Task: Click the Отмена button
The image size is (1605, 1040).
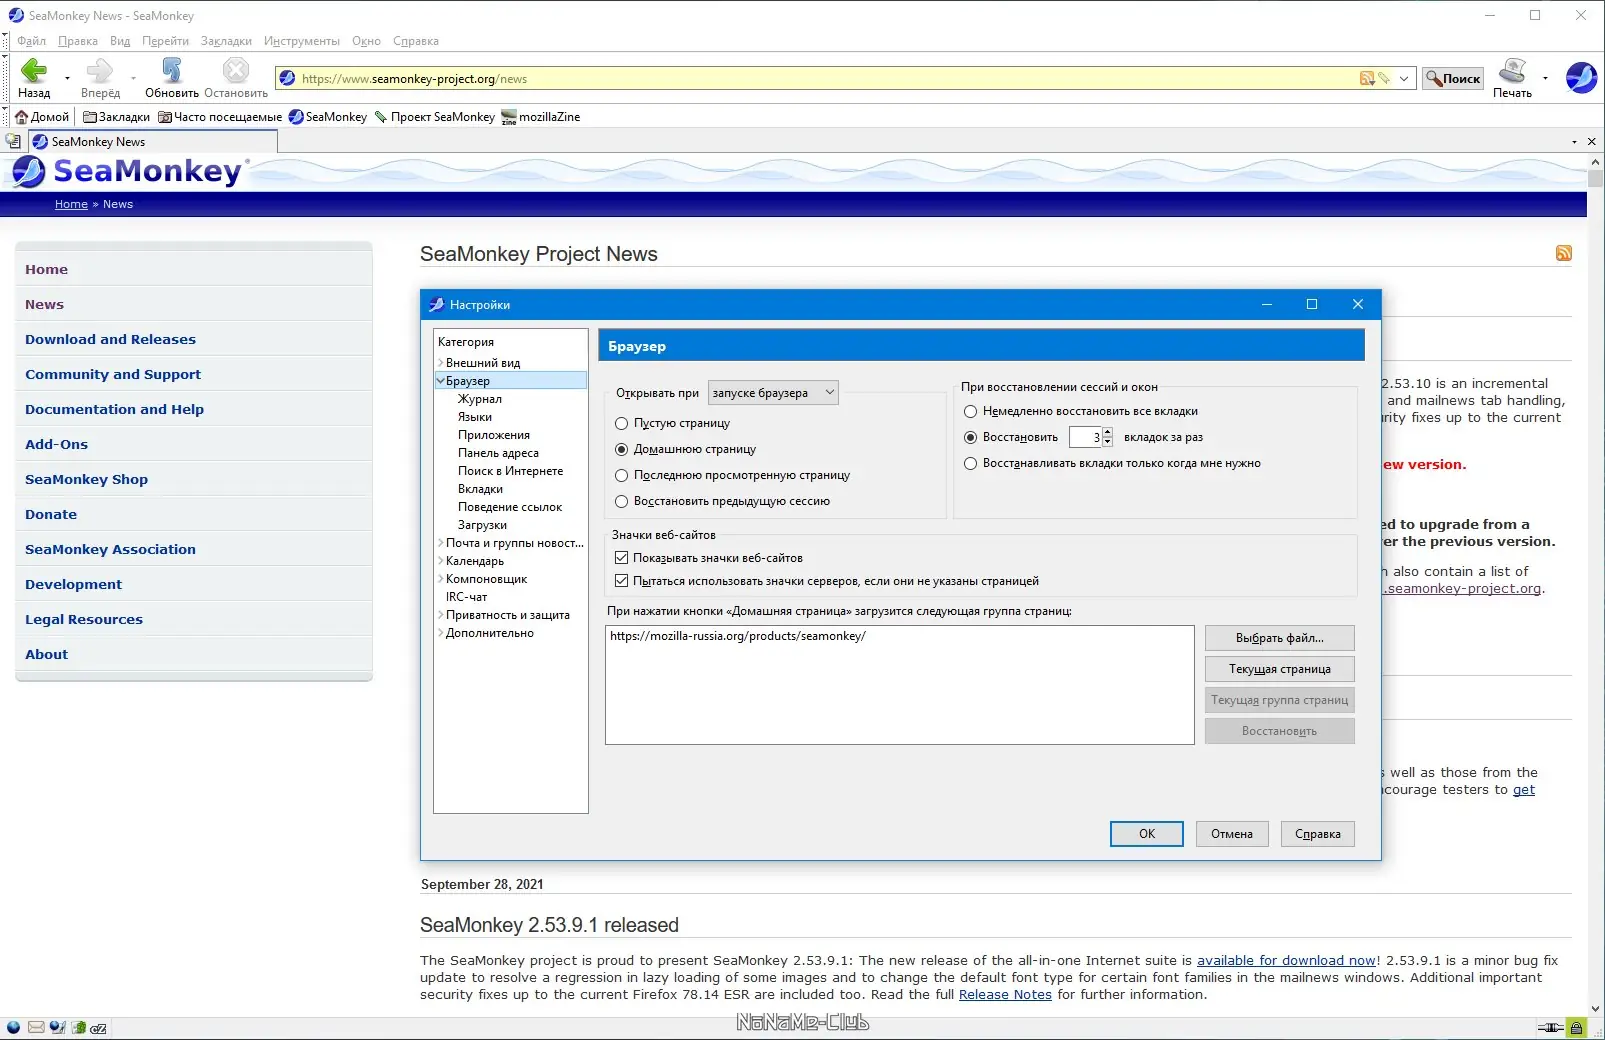Action: point(1232,834)
